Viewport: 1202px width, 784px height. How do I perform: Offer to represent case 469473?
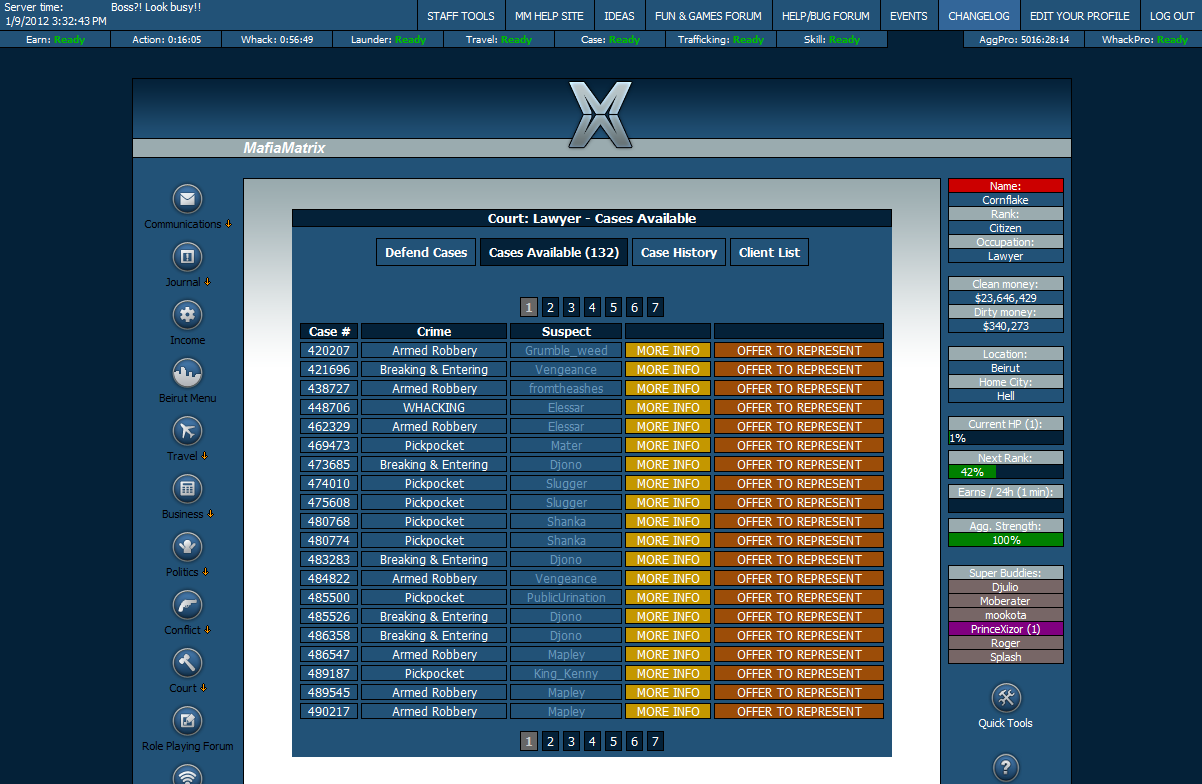[799, 445]
